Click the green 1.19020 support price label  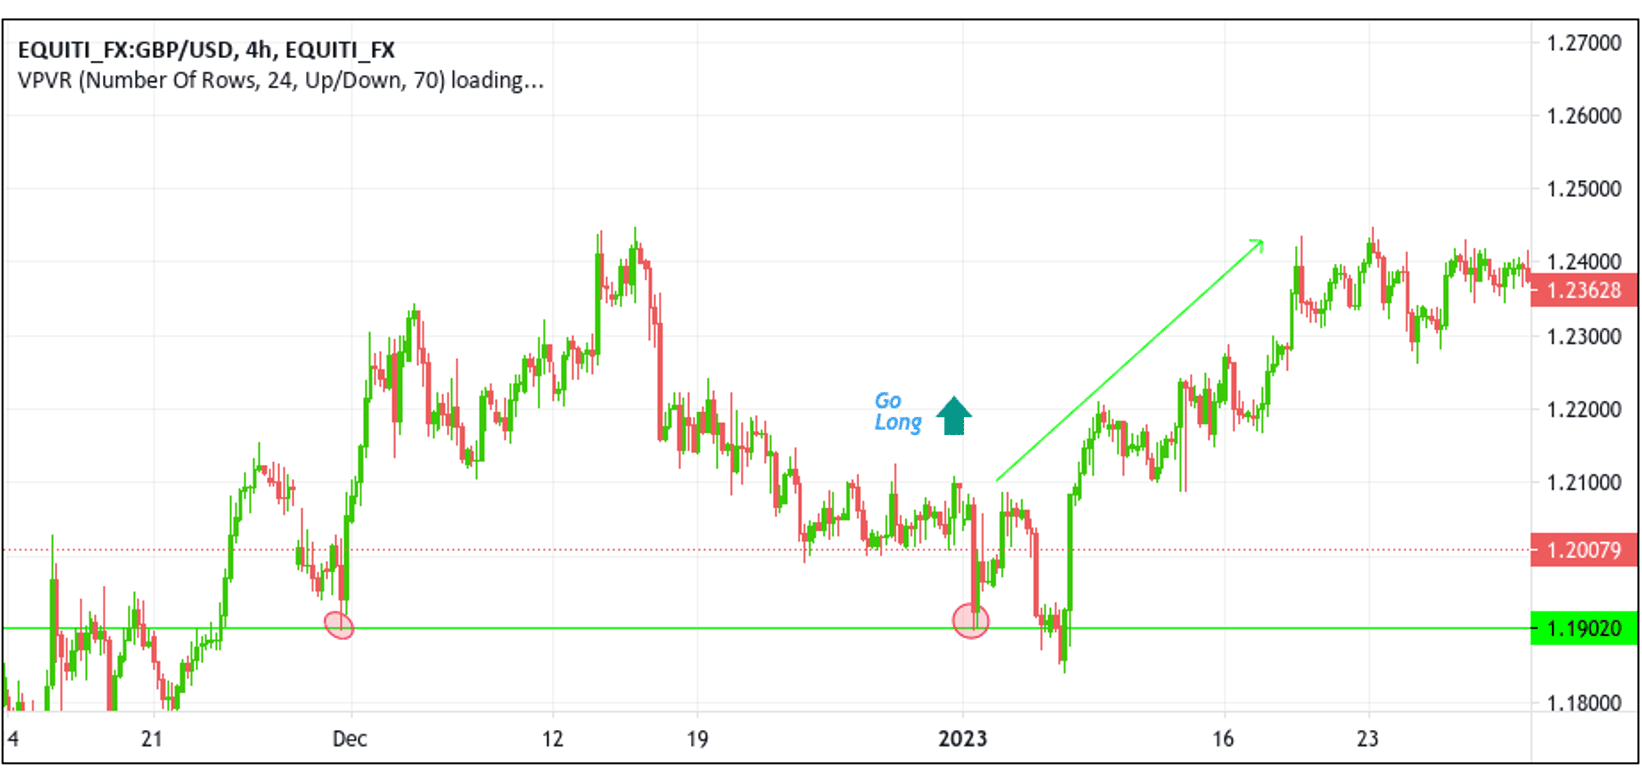click(1583, 628)
